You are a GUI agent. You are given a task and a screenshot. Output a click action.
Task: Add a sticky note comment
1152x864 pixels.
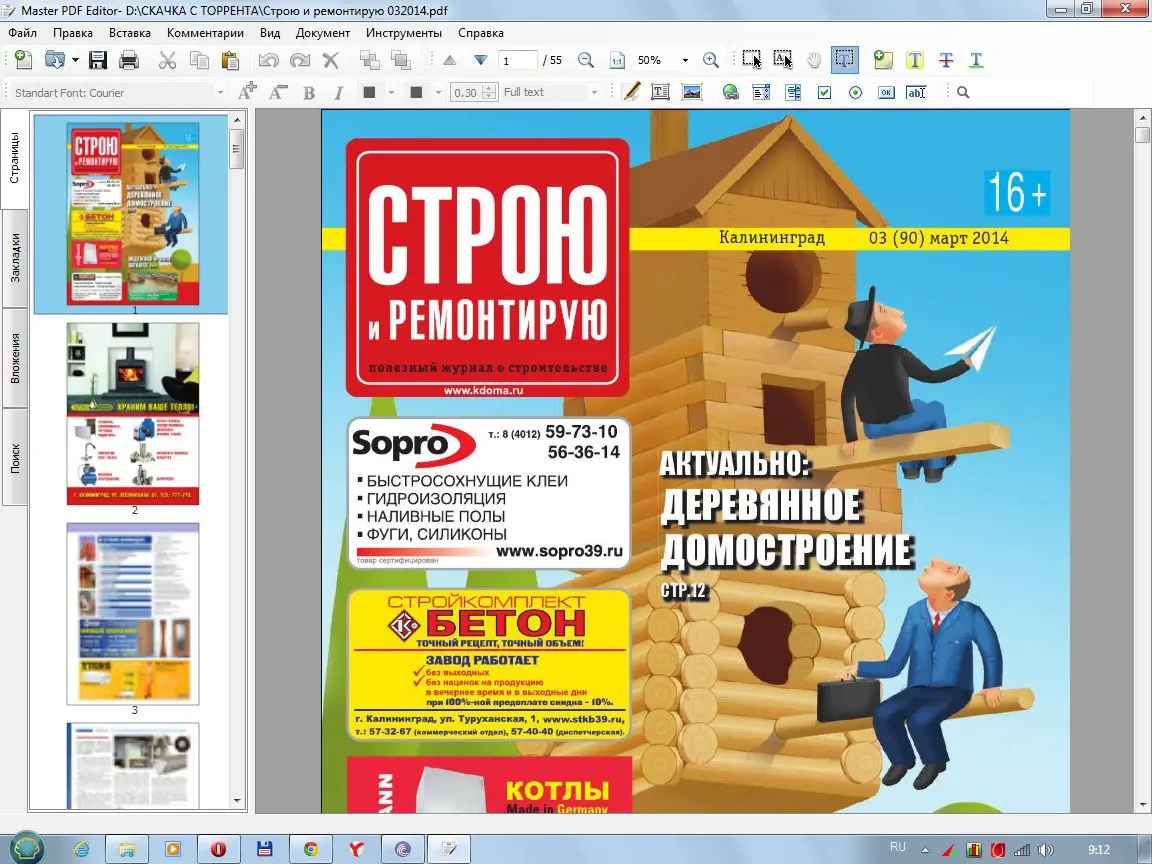click(x=883, y=60)
